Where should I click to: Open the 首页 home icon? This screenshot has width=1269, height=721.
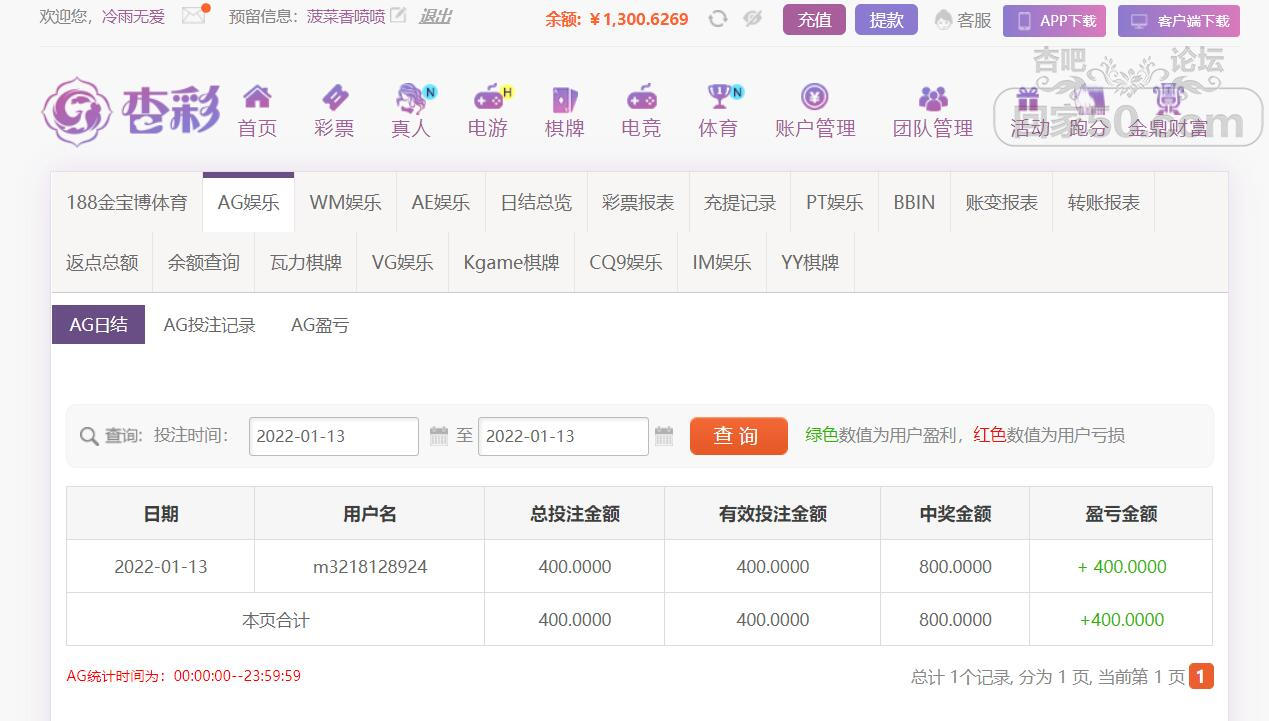[x=257, y=98]
